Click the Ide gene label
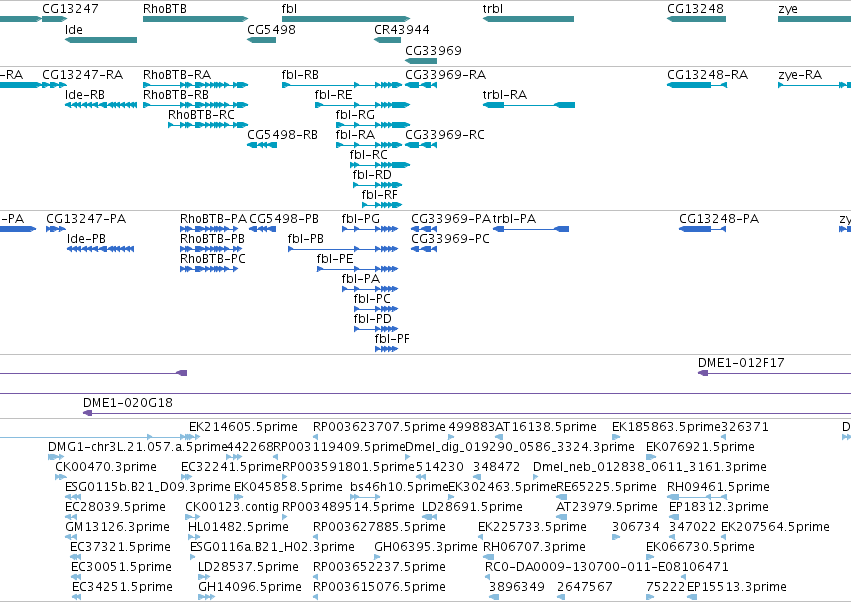 [73, 29]
